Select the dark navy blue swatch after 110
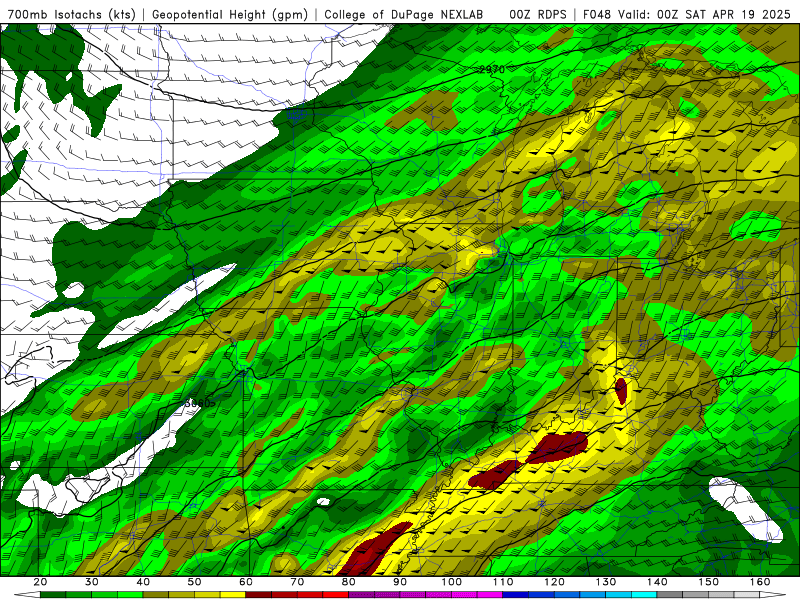Viewport: 800px width, 600px height. coord(516,595)
